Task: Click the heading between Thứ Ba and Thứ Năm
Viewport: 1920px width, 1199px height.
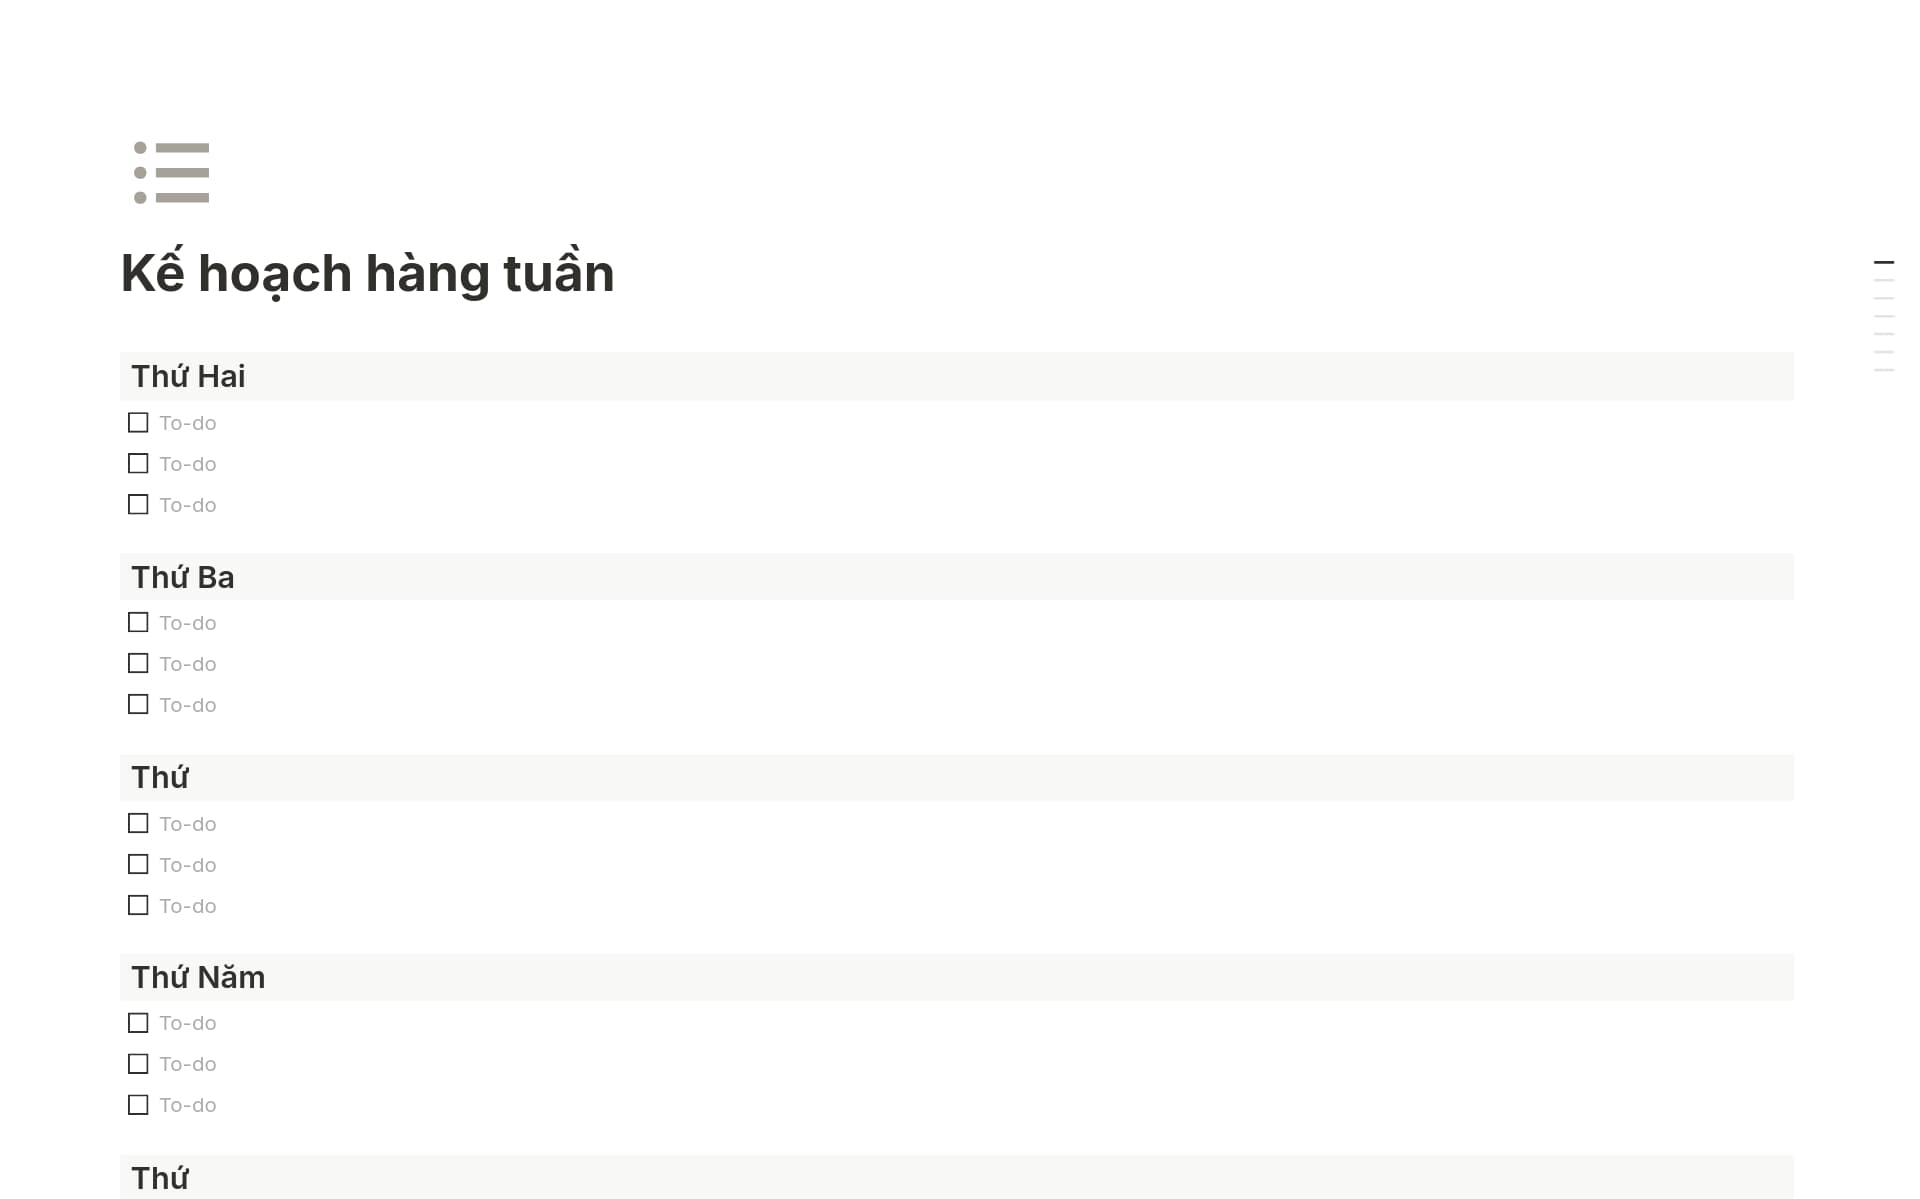Action: 160,778
